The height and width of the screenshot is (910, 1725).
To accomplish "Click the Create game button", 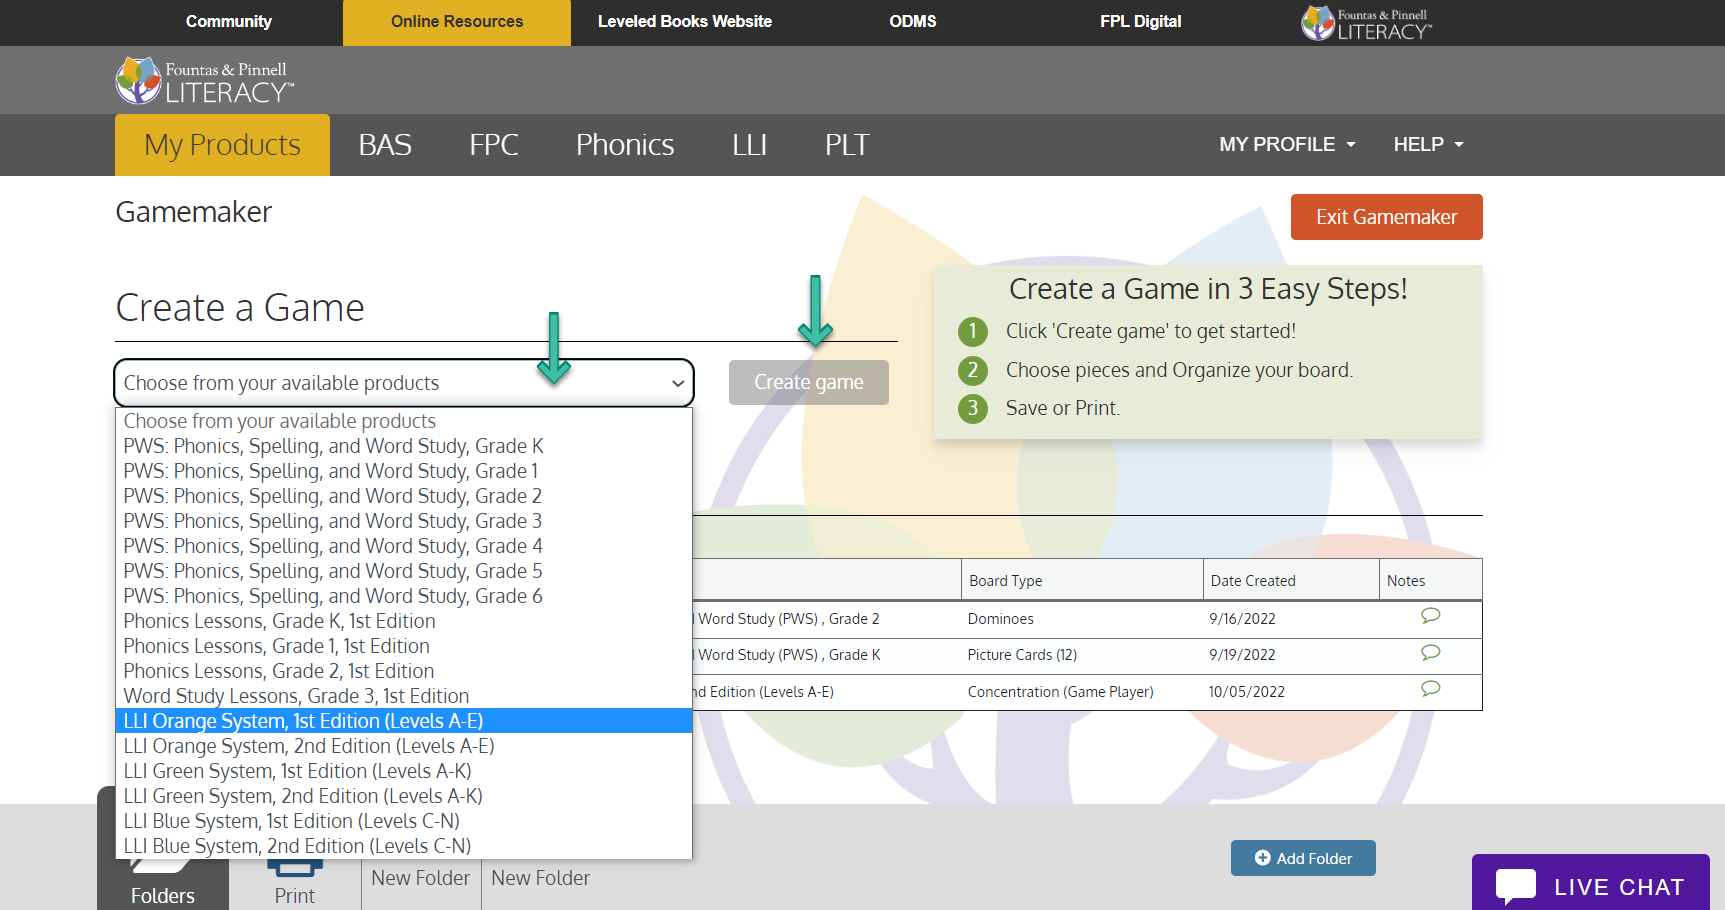I will [808, 382].
